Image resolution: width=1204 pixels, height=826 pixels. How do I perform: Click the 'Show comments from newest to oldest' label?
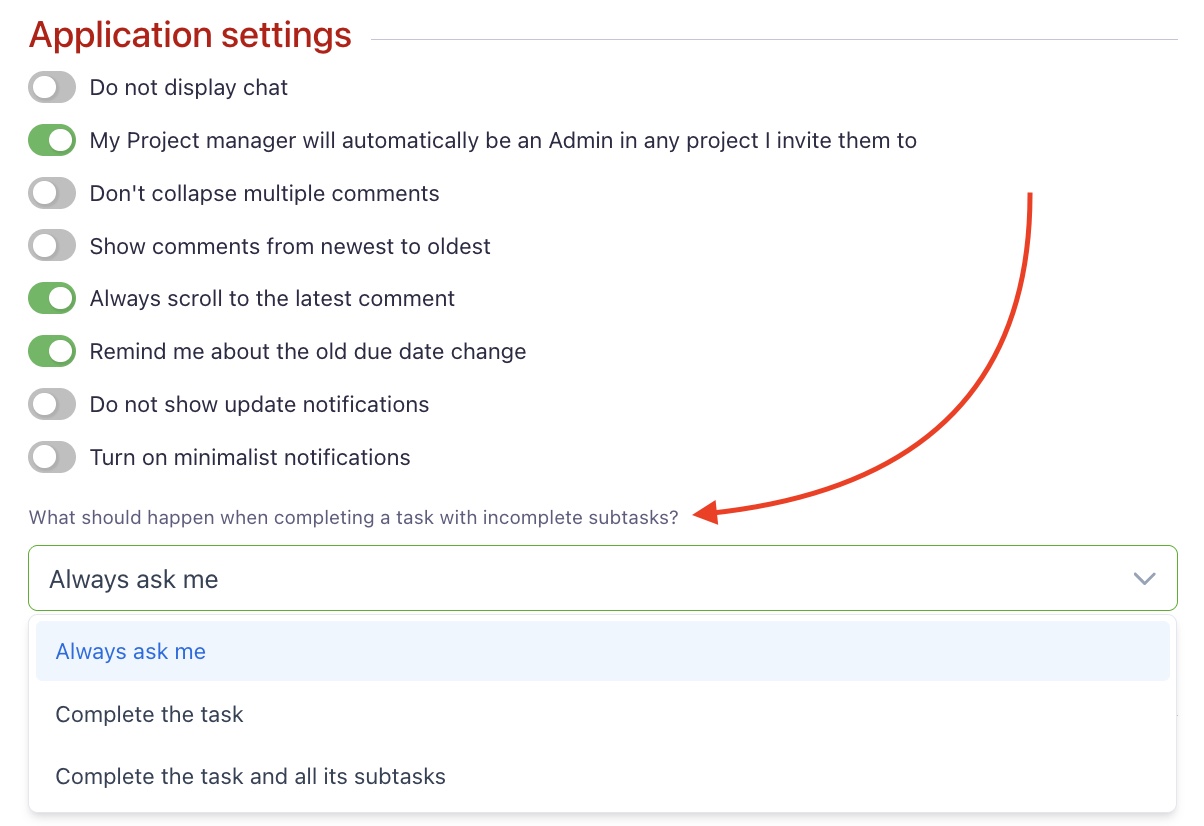pyautogui.click(x=290, y=246)
